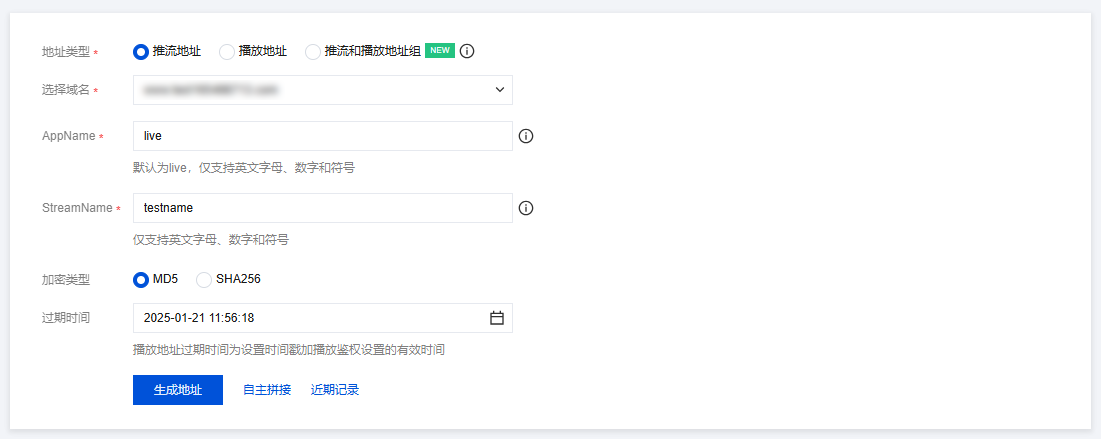
Task: Open the 自主拼接 link
Action: 267,390
